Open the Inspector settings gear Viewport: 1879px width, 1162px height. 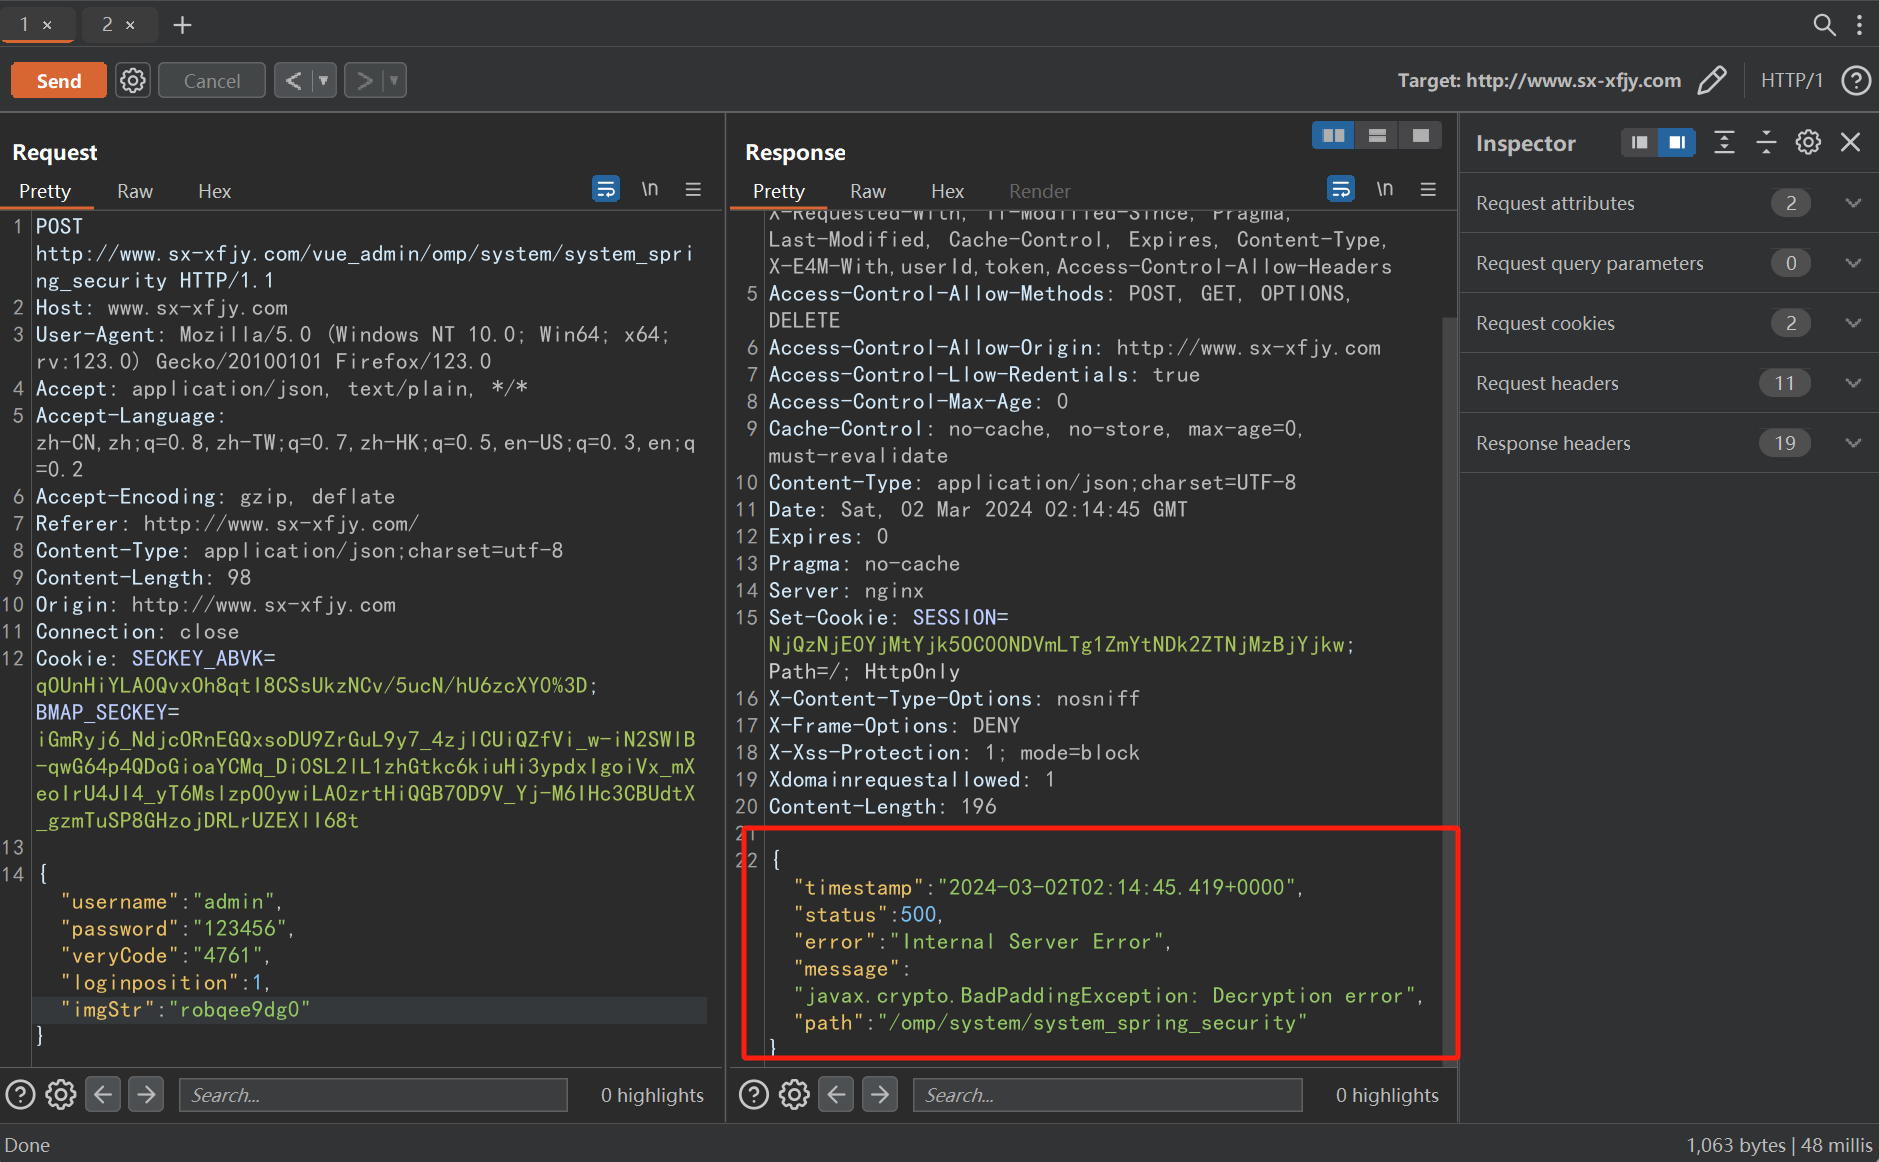(1808, 142)
